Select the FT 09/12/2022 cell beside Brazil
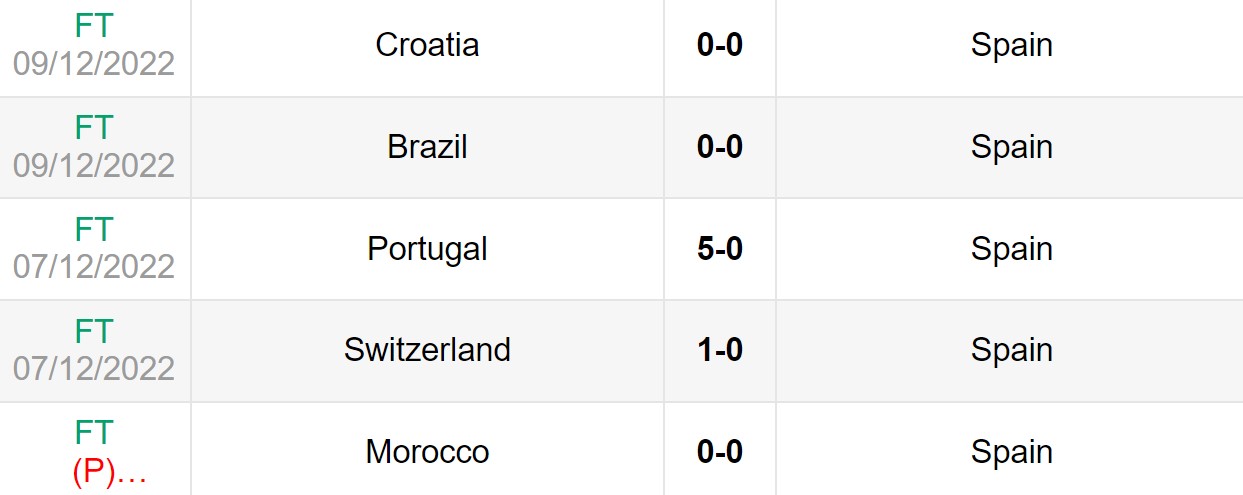Viewport: 1243px width, 495px height. tap(94, 146)
